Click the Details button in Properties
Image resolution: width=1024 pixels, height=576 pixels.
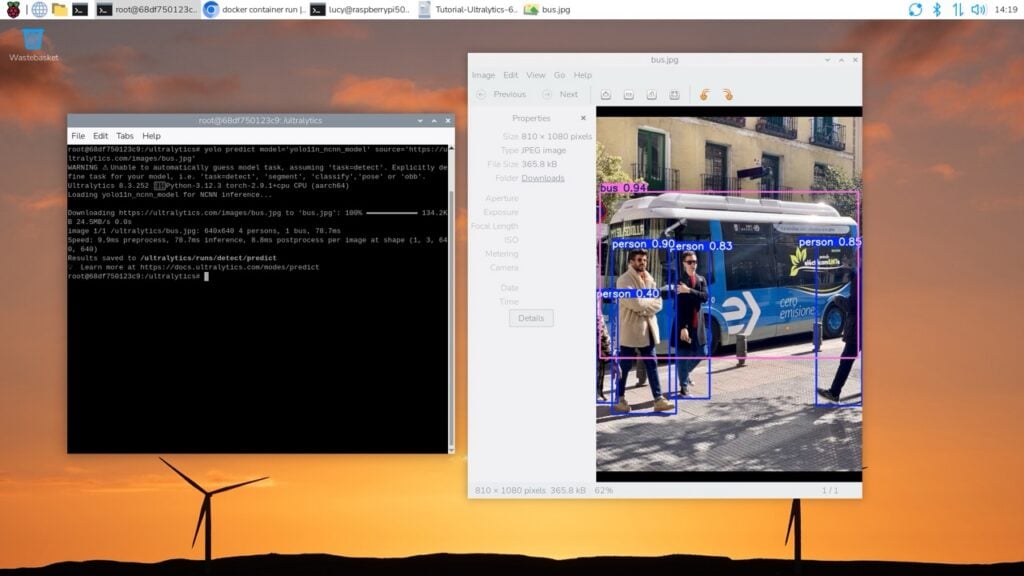tap(531, 318)
